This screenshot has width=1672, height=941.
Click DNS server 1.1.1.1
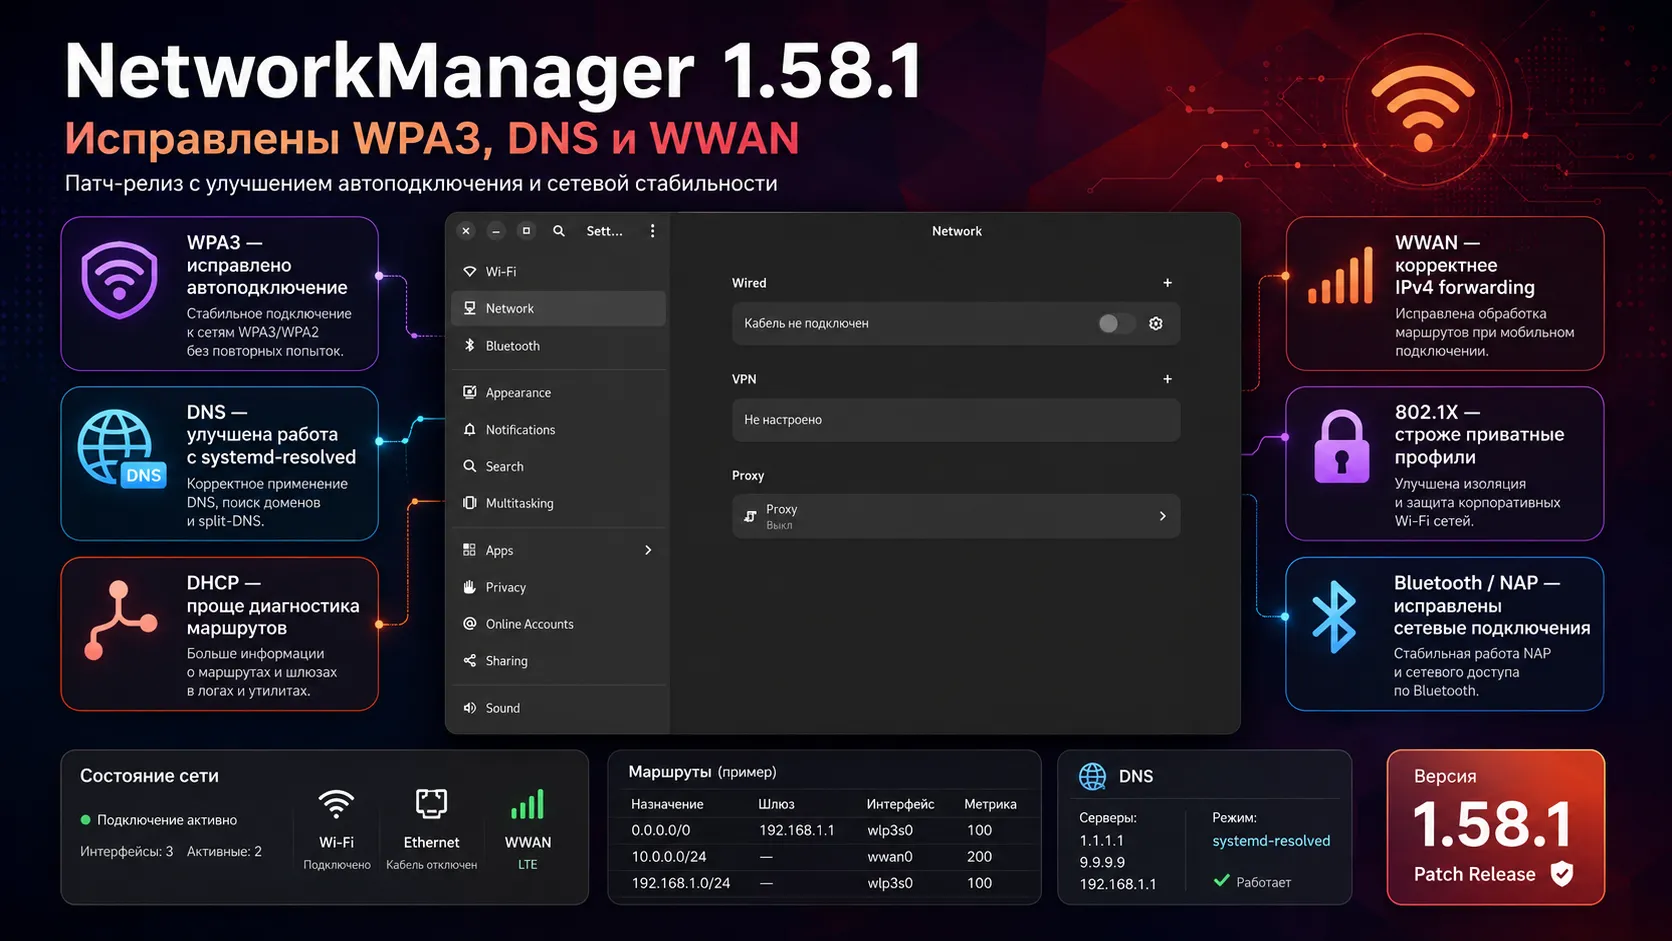click(x=1101, y=841)
